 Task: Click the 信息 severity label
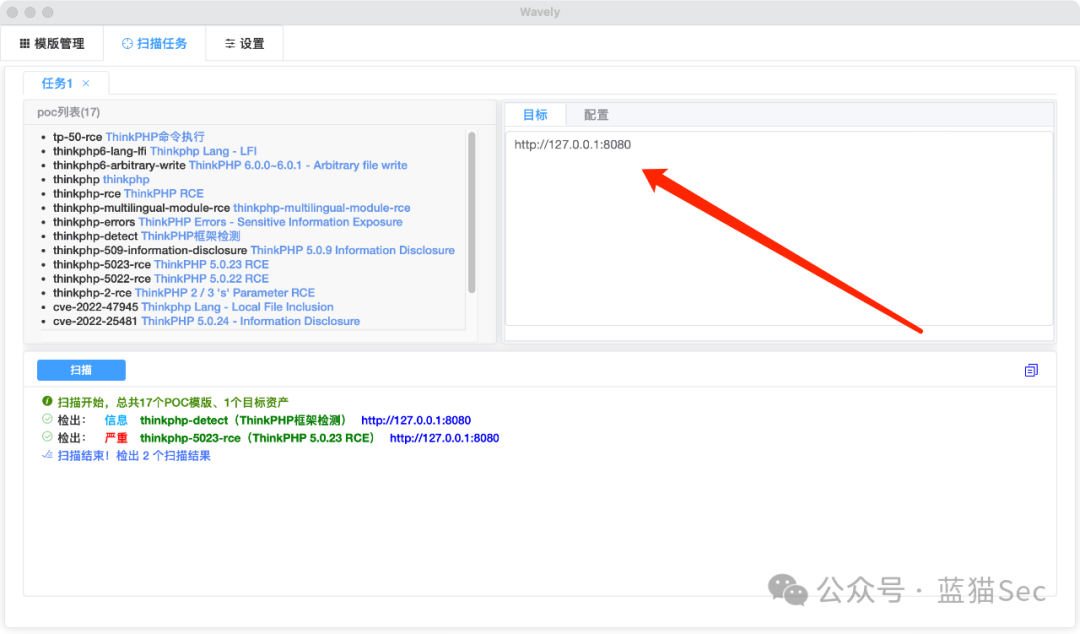pyautogui.click(x=116, y=420)
